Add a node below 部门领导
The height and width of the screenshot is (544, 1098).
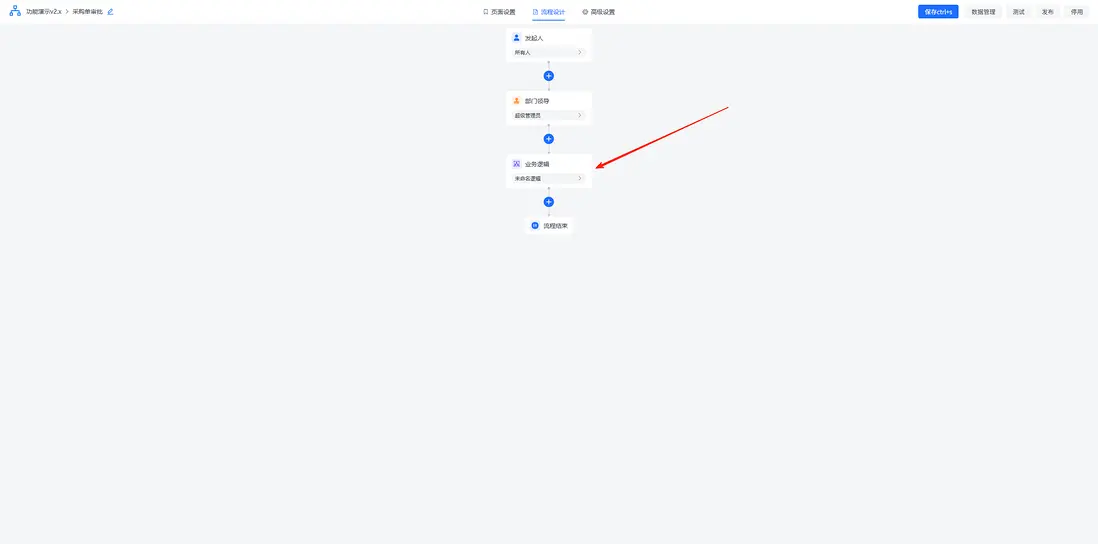tap(549, 139)
